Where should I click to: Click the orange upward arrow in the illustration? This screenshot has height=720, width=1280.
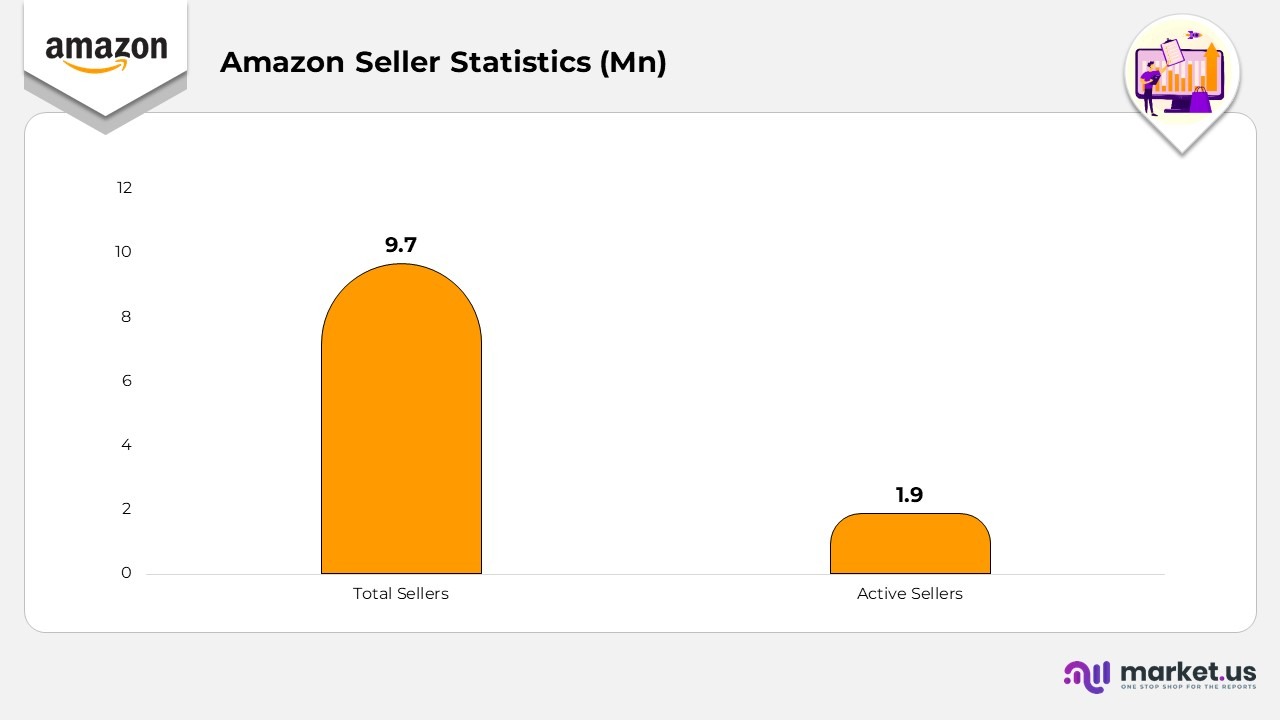(1212, 62)
